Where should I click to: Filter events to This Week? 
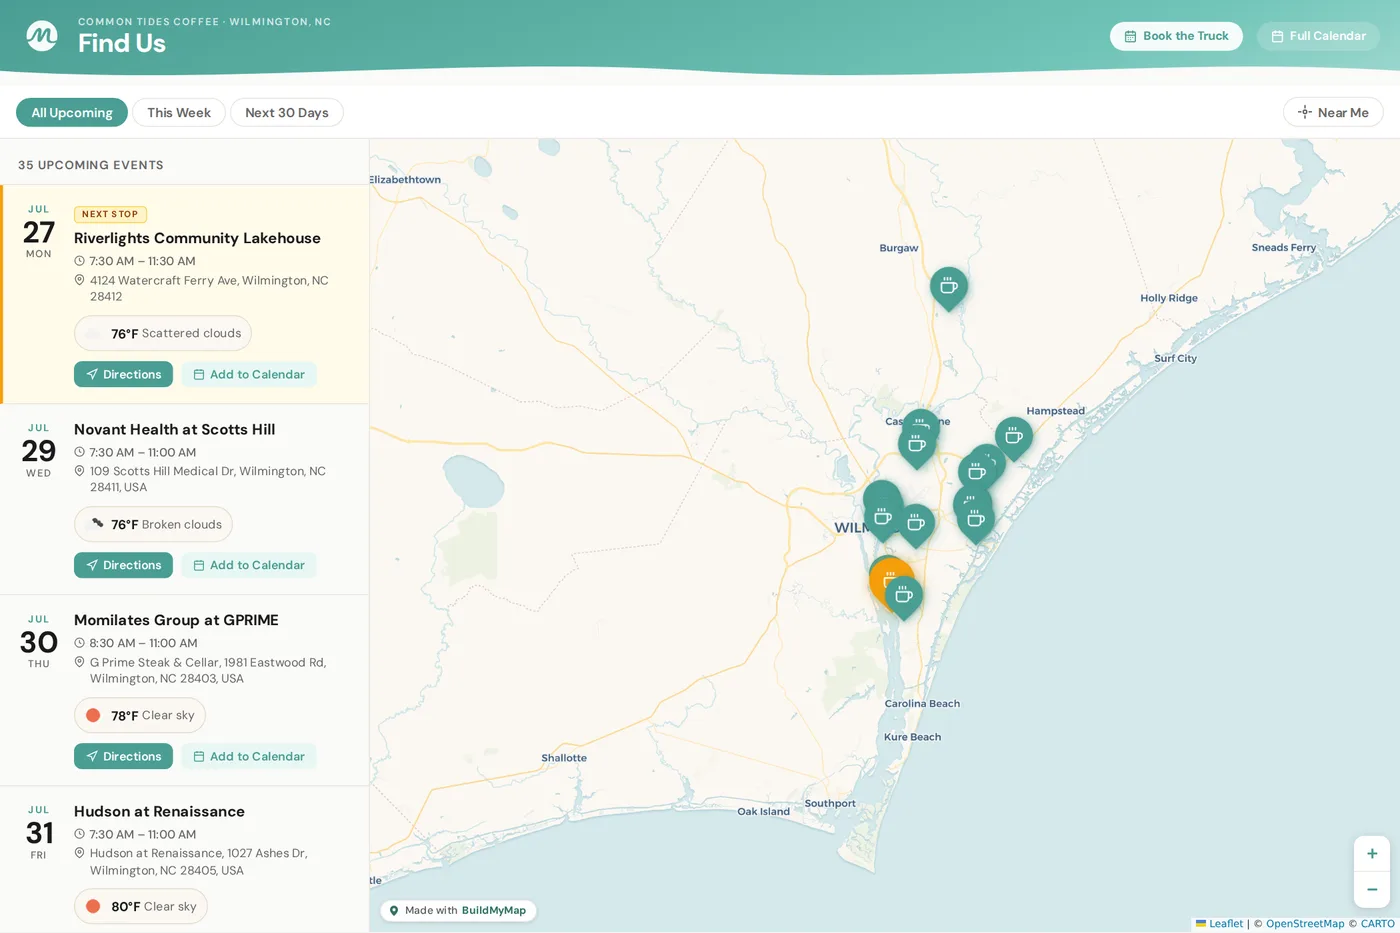coord(179,112)
